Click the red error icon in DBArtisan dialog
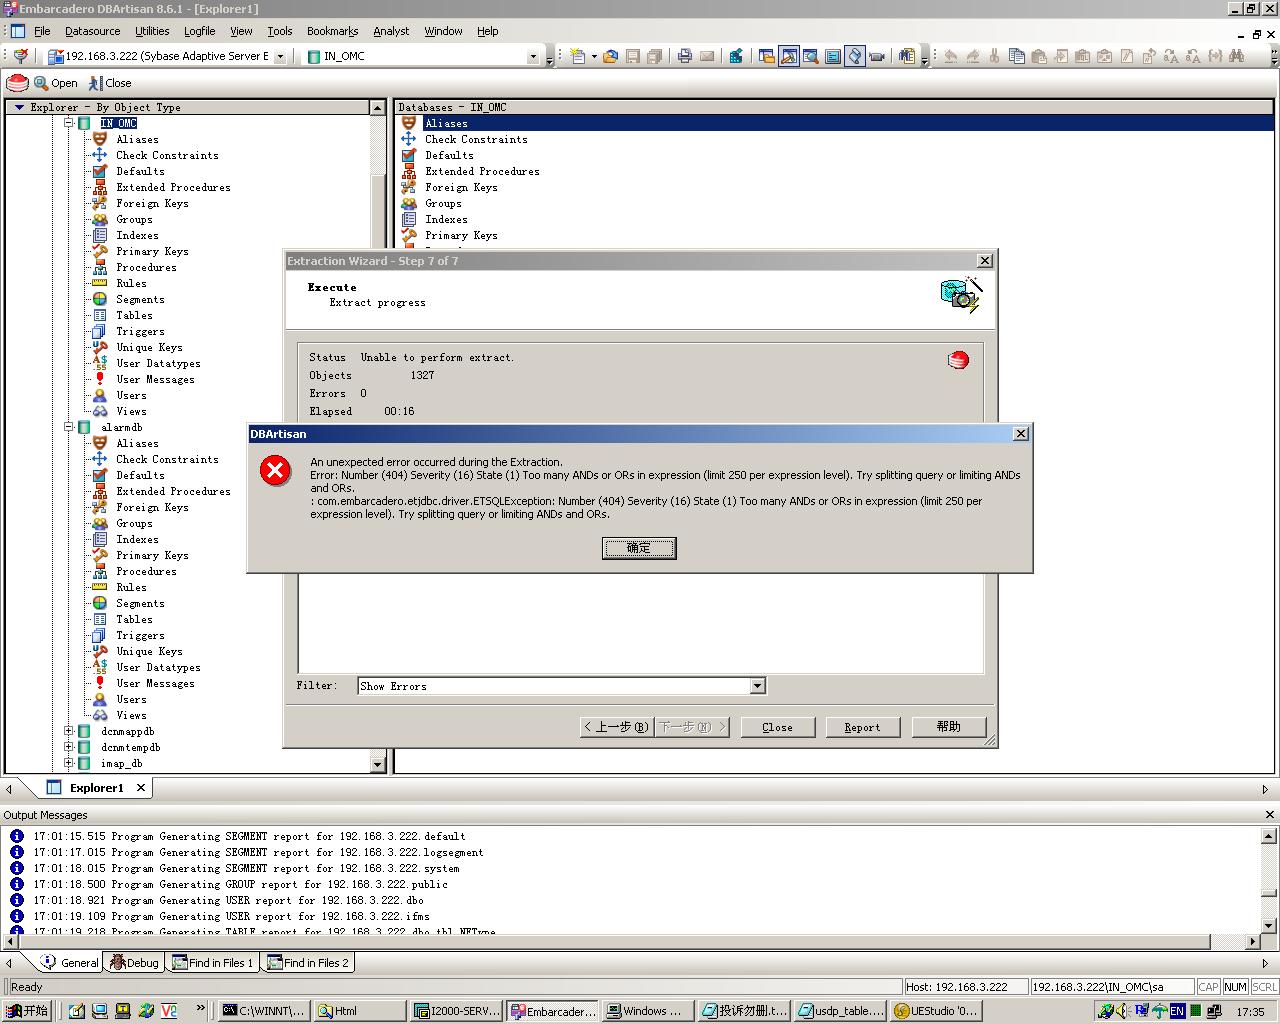Viewport: 1280px width, 1024px height. point(275,470)
